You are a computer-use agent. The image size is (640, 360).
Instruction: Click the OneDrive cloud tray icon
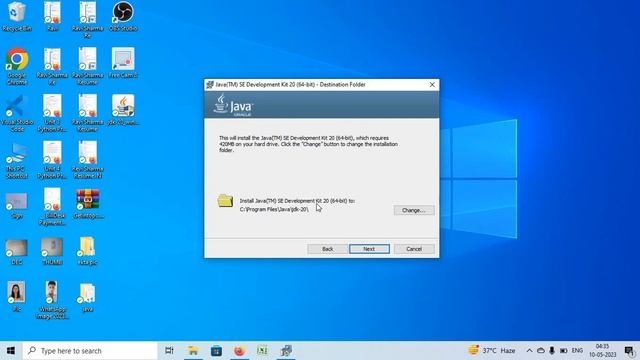(x=541, y=351)
